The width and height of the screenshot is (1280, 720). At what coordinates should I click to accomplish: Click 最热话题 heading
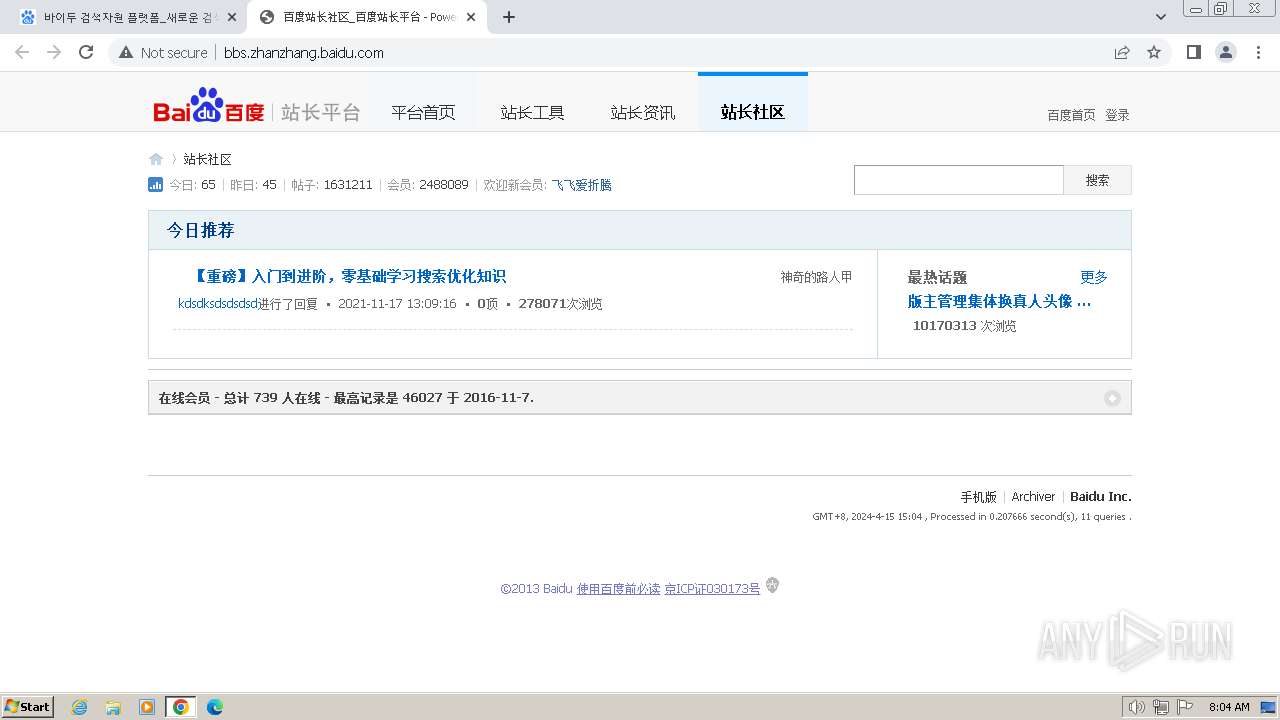(x=937, y=277)
